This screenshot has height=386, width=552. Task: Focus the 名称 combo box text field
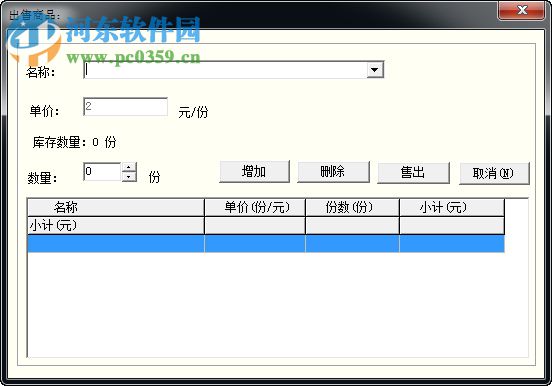[x=225, y=70]
